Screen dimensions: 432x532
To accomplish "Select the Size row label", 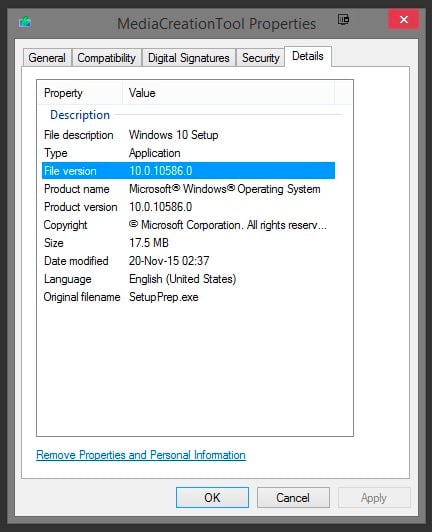I will tap(54, 243).
